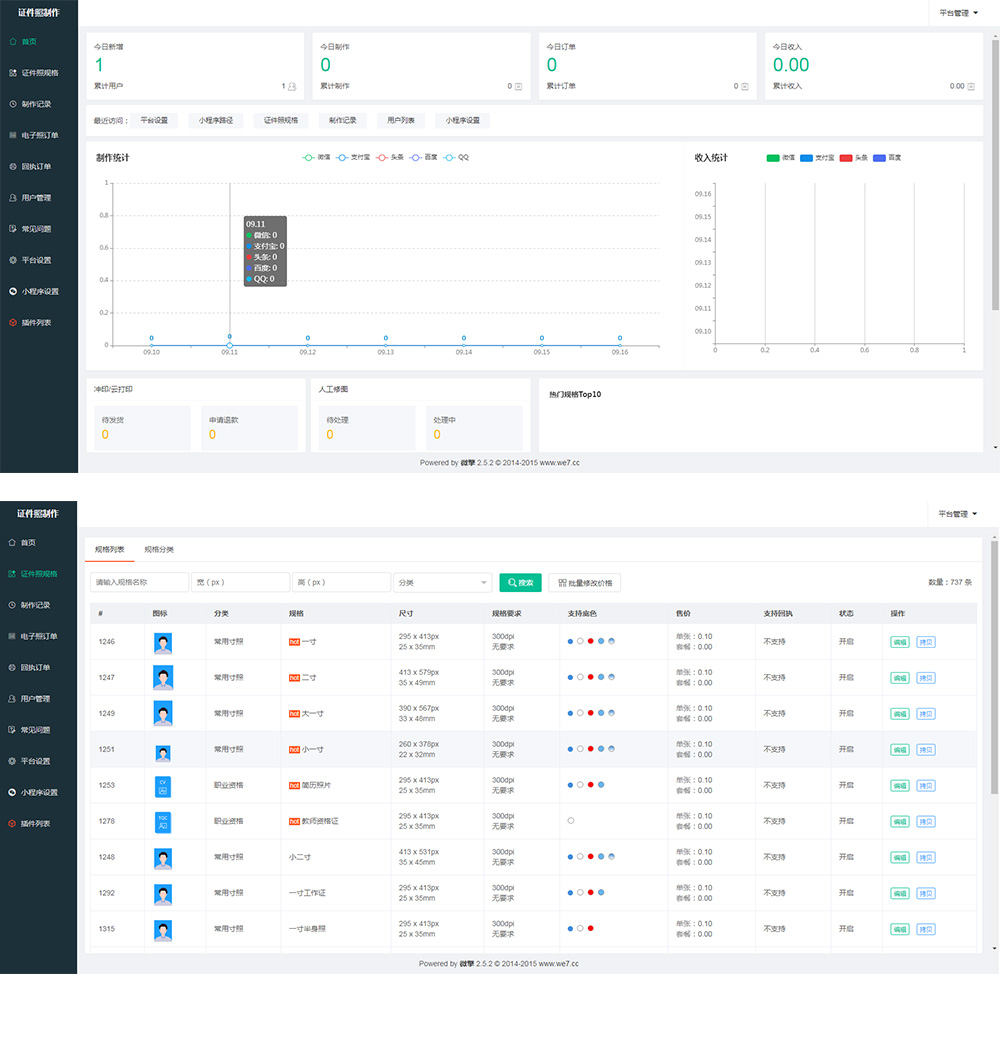Screen dimensions: 1000x1039
Task: Open 平台管理 dropdown above the 数量 737 count
Action: [x=957, y=514]
